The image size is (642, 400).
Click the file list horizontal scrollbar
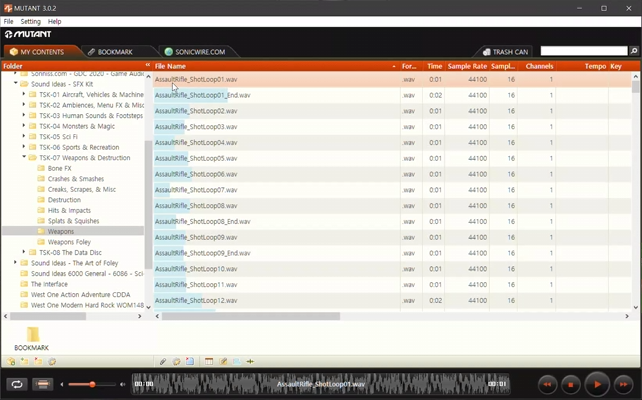[x=251, y=316]
